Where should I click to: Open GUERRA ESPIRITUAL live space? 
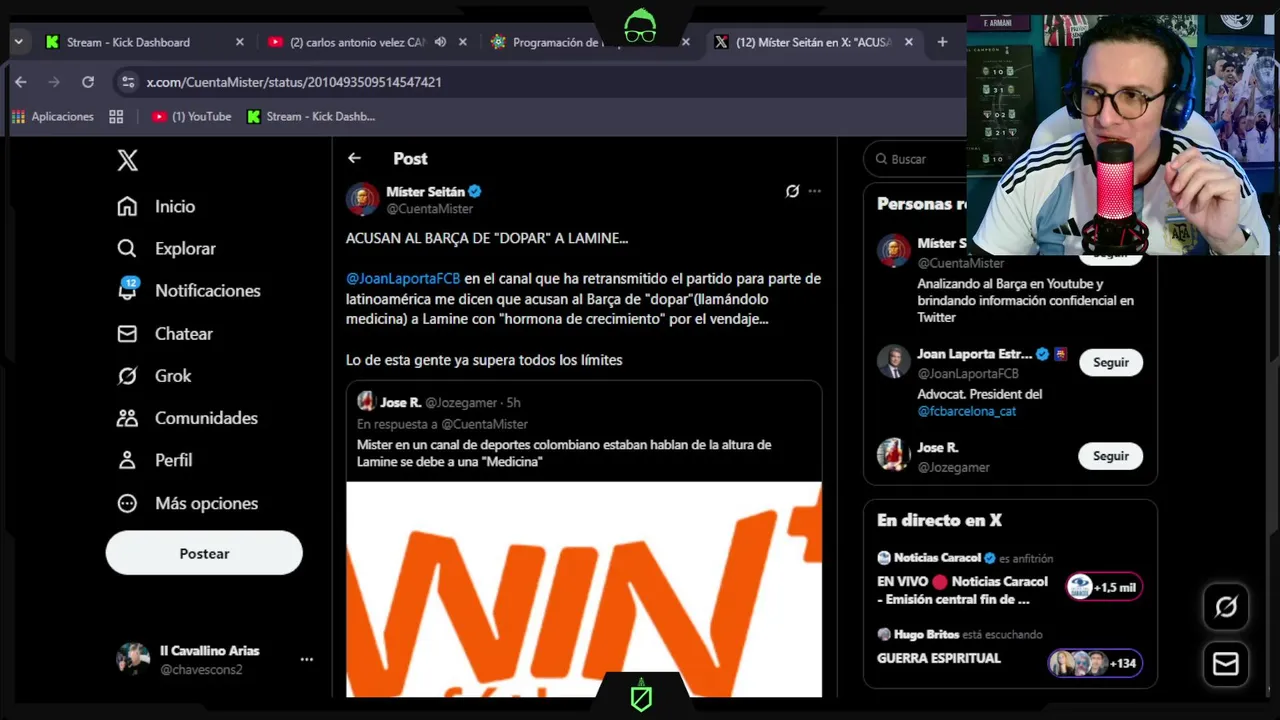(x=939, y=658)
